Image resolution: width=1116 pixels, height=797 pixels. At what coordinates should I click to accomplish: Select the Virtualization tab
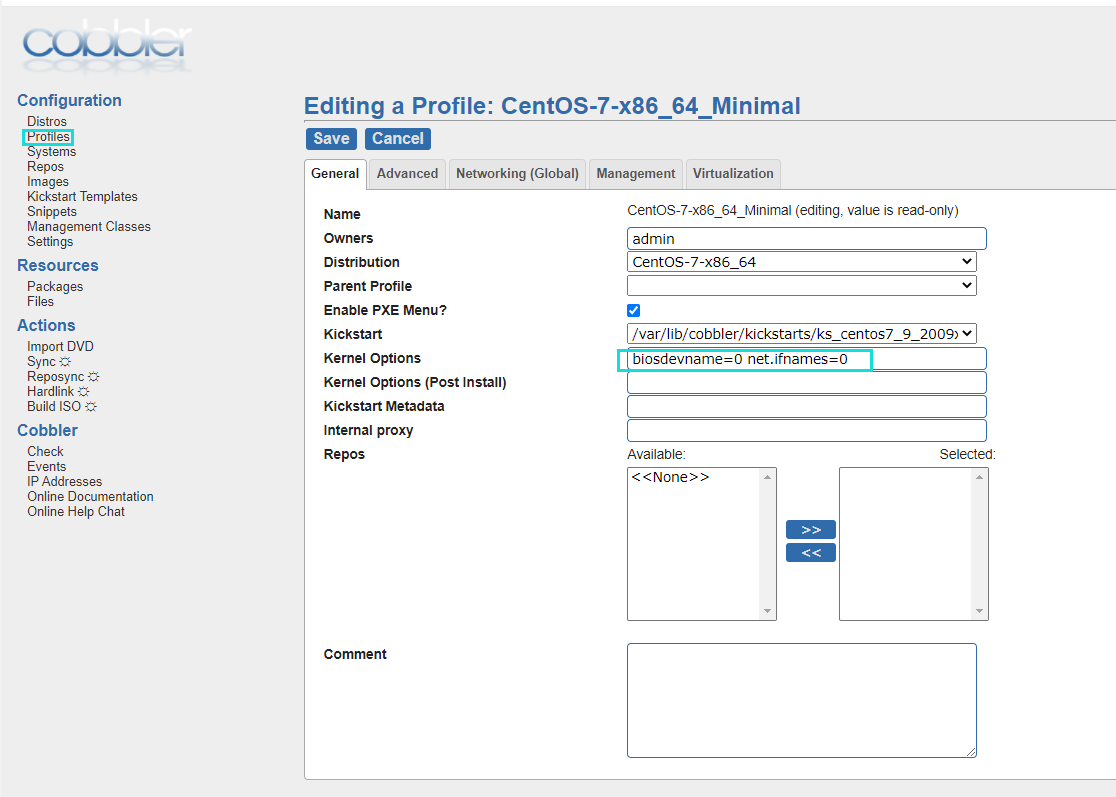click(x=733, y=174)
